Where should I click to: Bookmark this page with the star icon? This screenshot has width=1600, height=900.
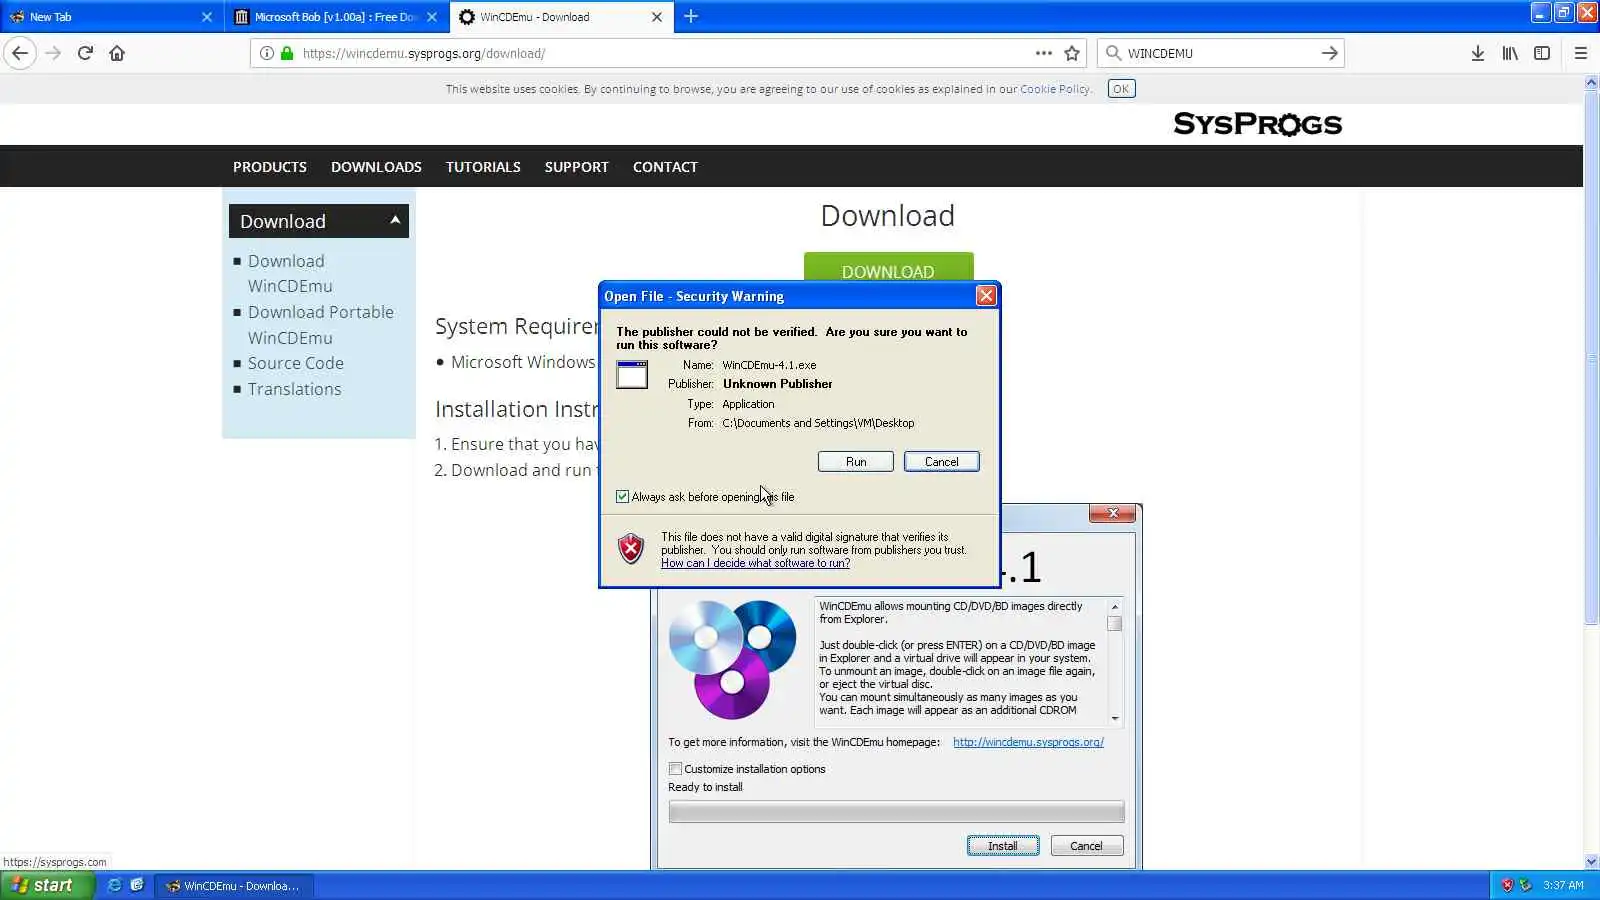[1072, 53]
